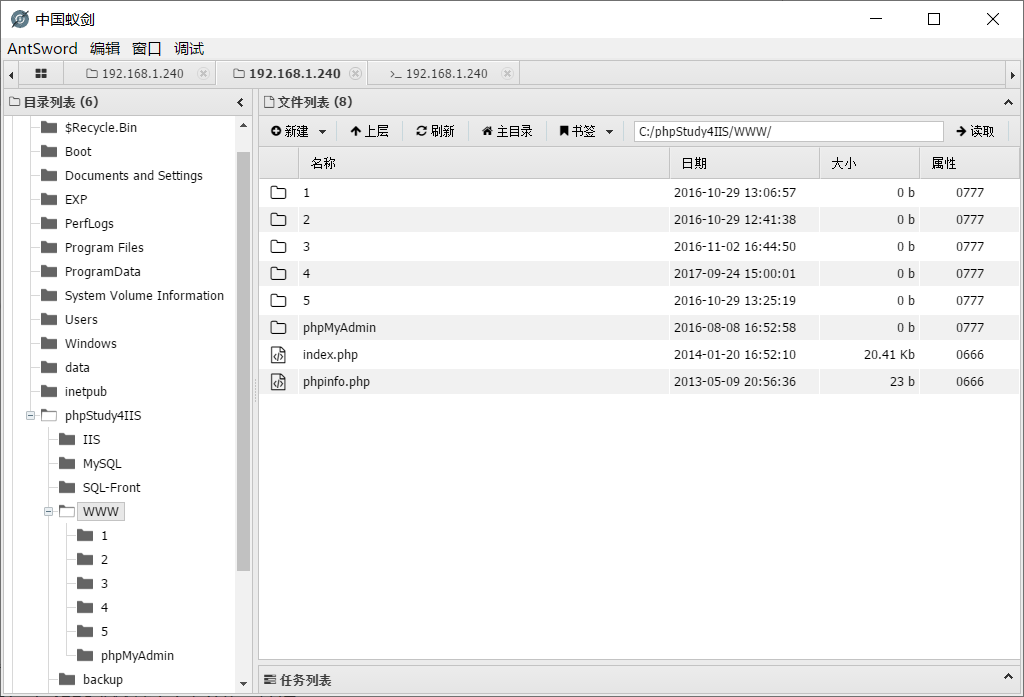The height and width of the screenshot is (697, 1024).
Task: Select Program Files in the tree
Action: tap(104, 248)
